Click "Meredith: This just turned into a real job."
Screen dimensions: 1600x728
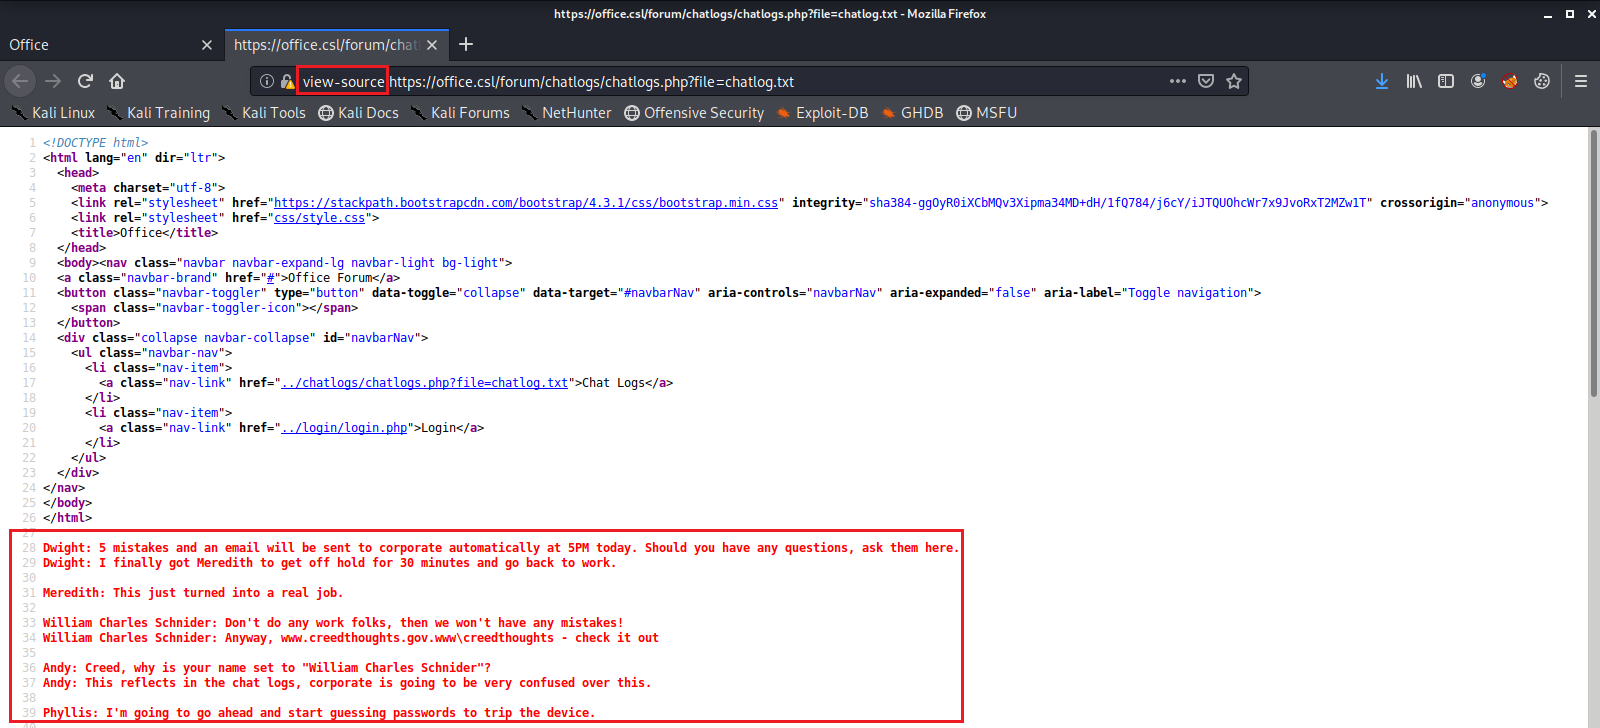tap(193, 593)
